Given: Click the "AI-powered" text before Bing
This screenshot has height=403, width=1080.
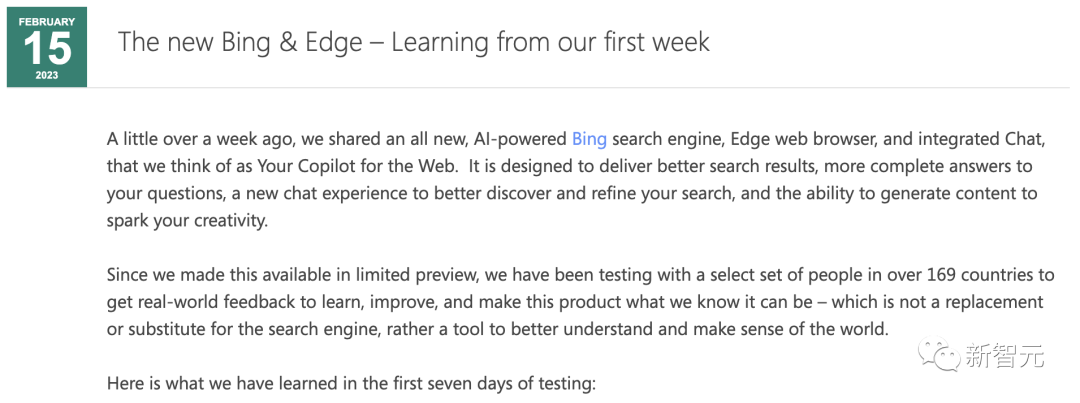Looking at the screenshot, I should pyautogui.click(x=524, y=138).
